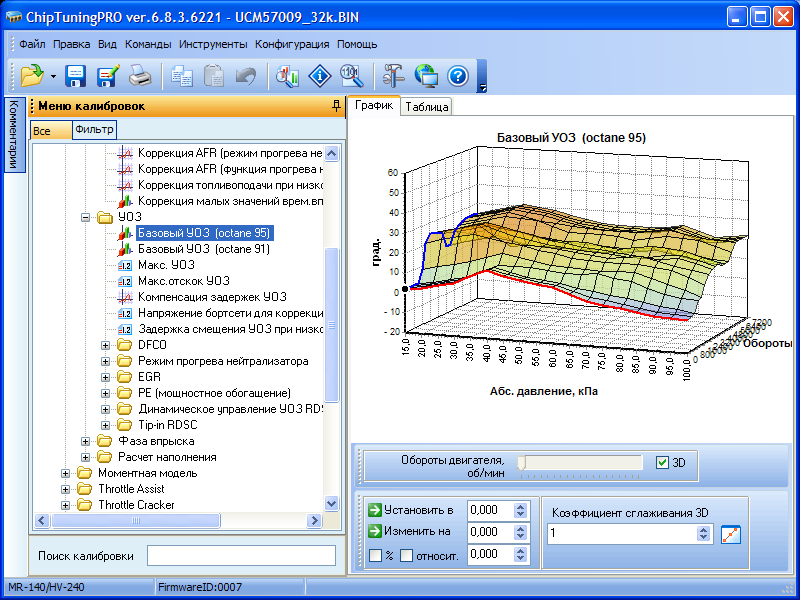The image size is (800, 600).
Task: Click the 3D smoothing apply icon
Action: click(x=731, y=534)
